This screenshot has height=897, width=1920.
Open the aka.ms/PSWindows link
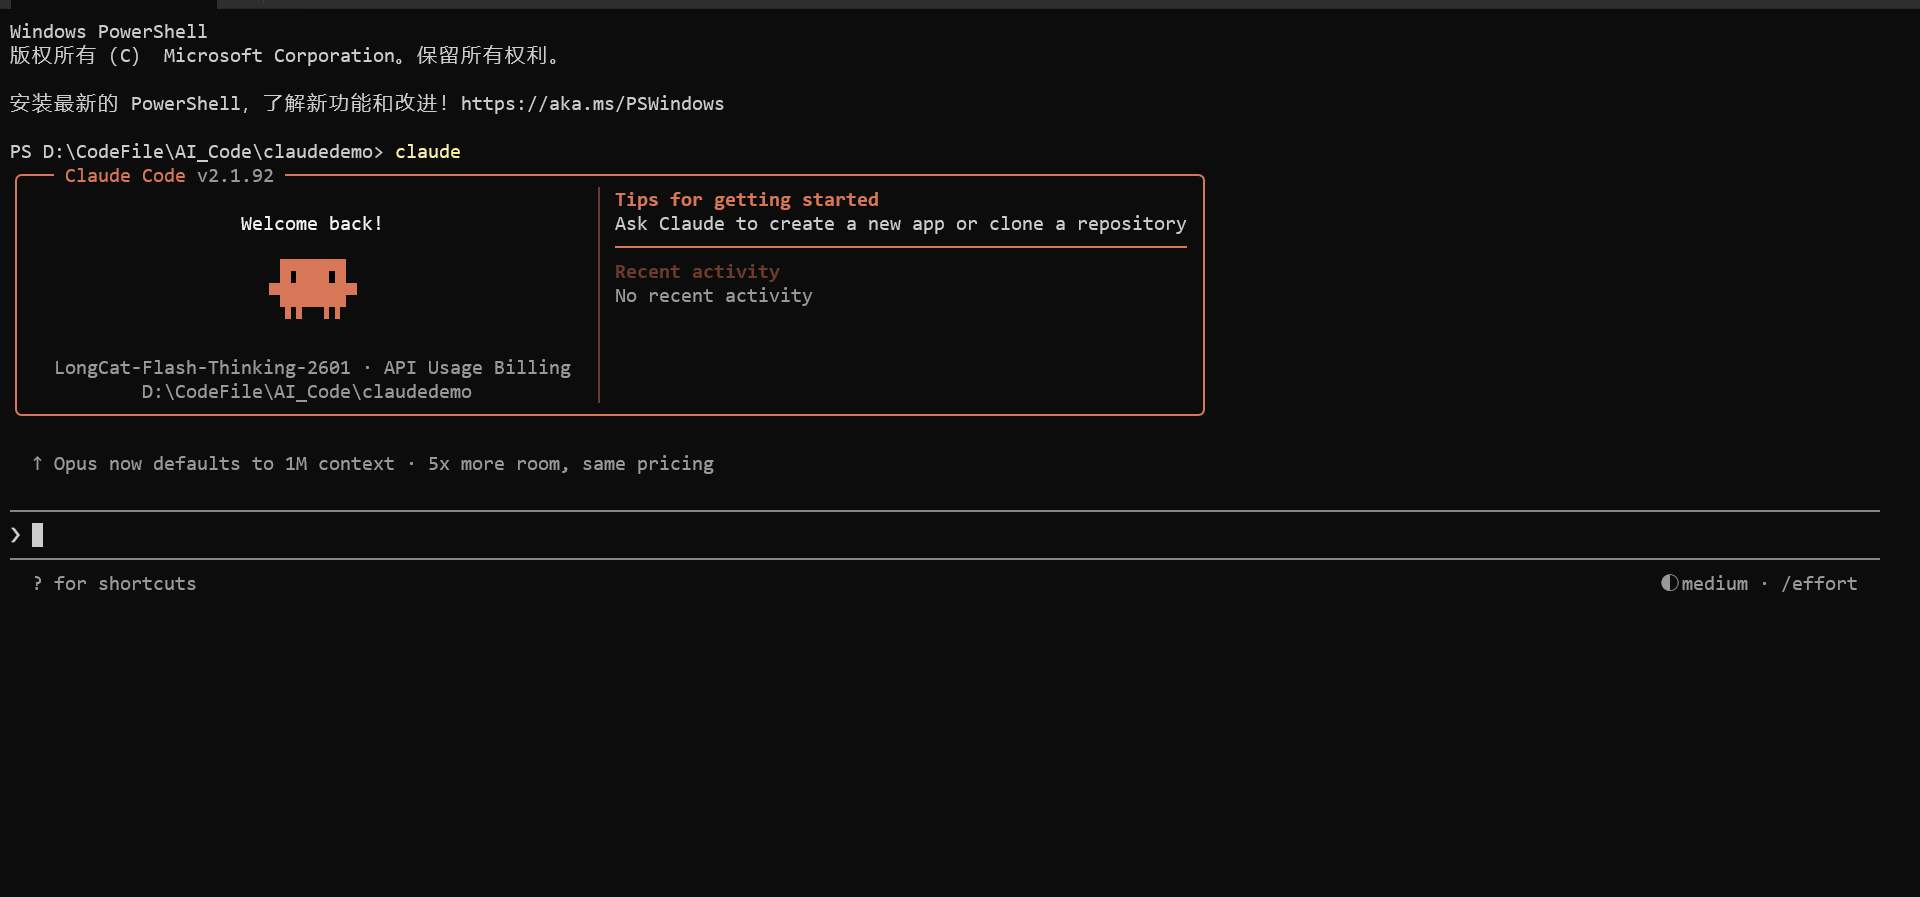[592, 104]
